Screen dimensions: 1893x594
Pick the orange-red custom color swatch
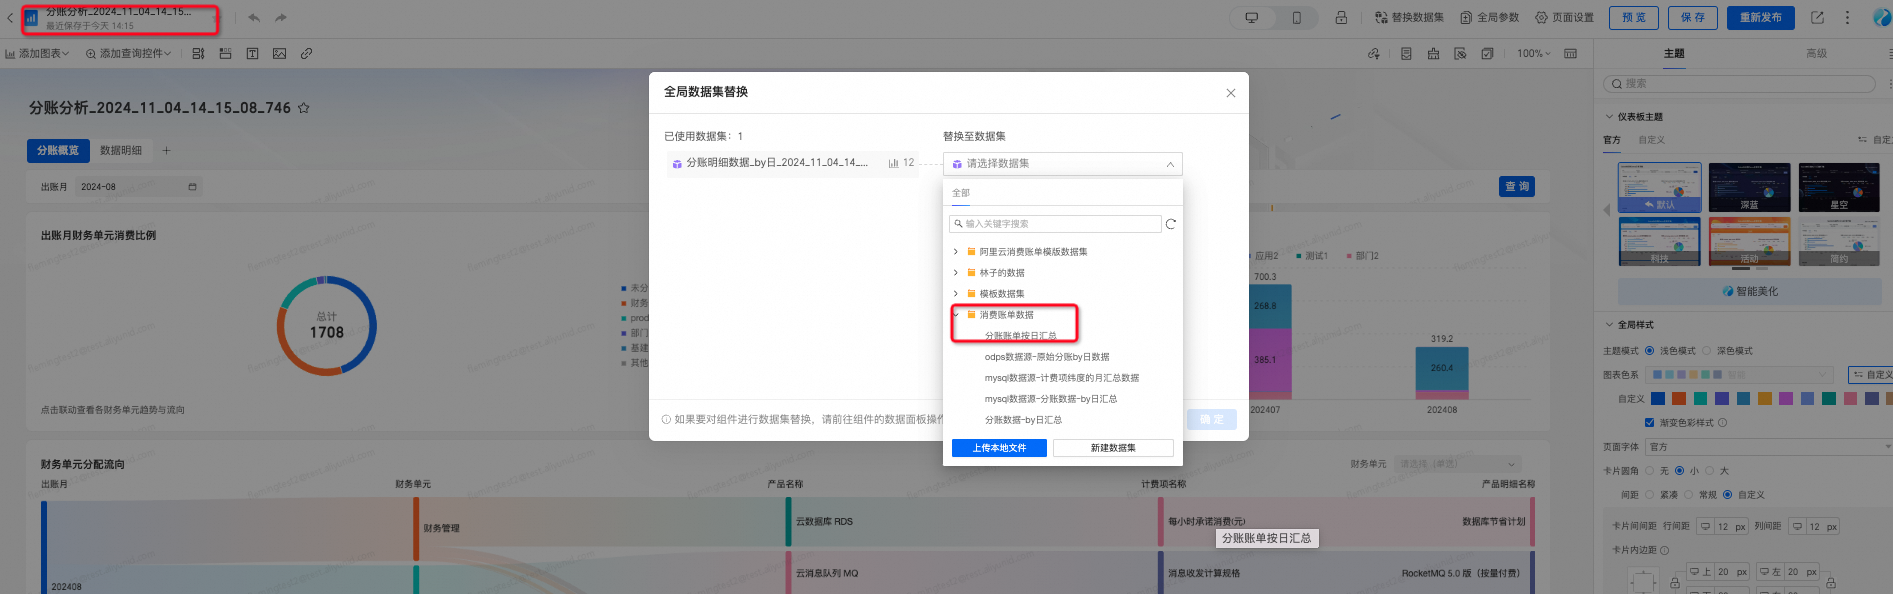click(x=1679, y=398)
